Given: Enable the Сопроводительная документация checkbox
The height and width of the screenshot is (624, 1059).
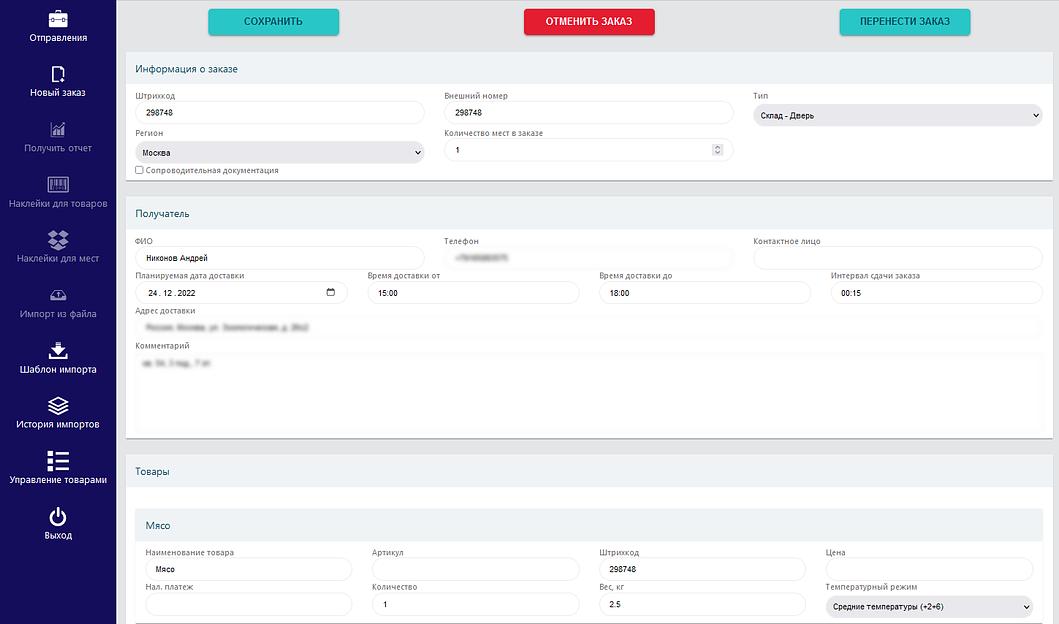Looking at the screenshot, I should 140,171.
